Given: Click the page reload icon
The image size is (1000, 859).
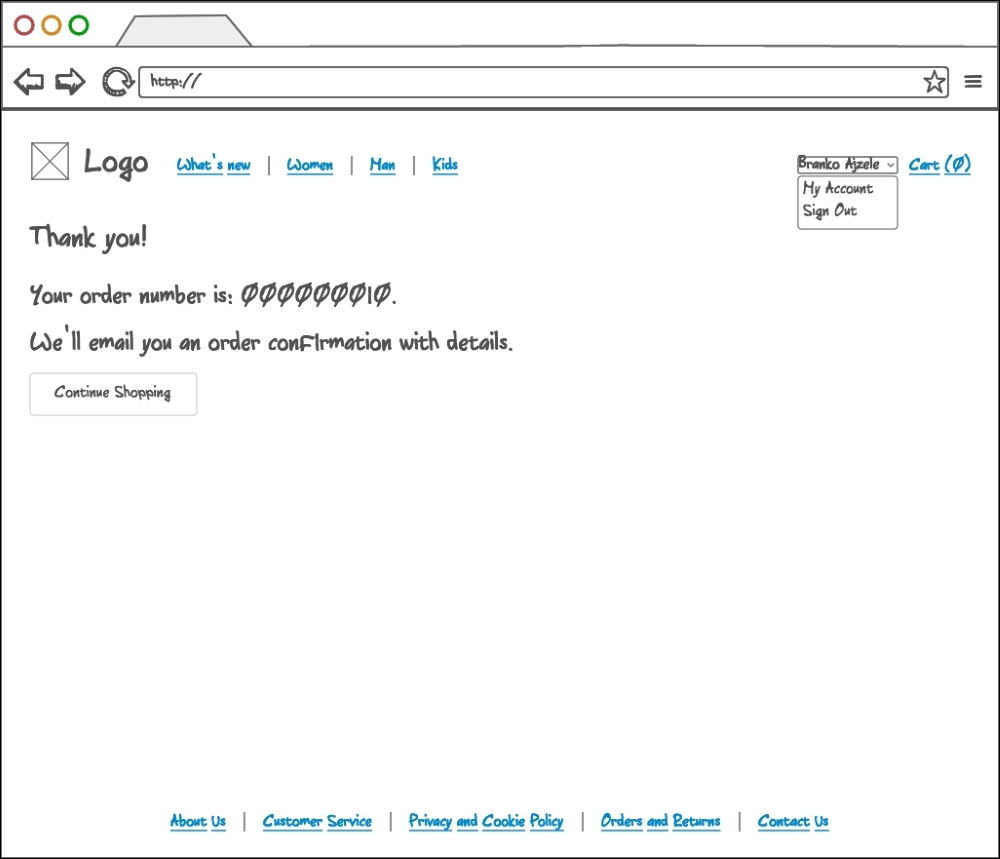Looking at the screenshot, I should 116,81.
